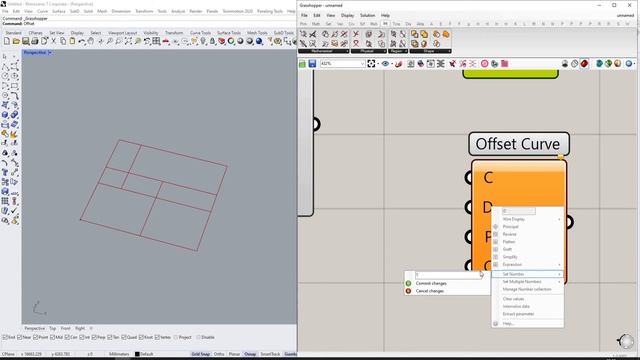Click the number input field in Set Number popup
The height and width of the screenshot is (360, 640).
pos(448,275)
